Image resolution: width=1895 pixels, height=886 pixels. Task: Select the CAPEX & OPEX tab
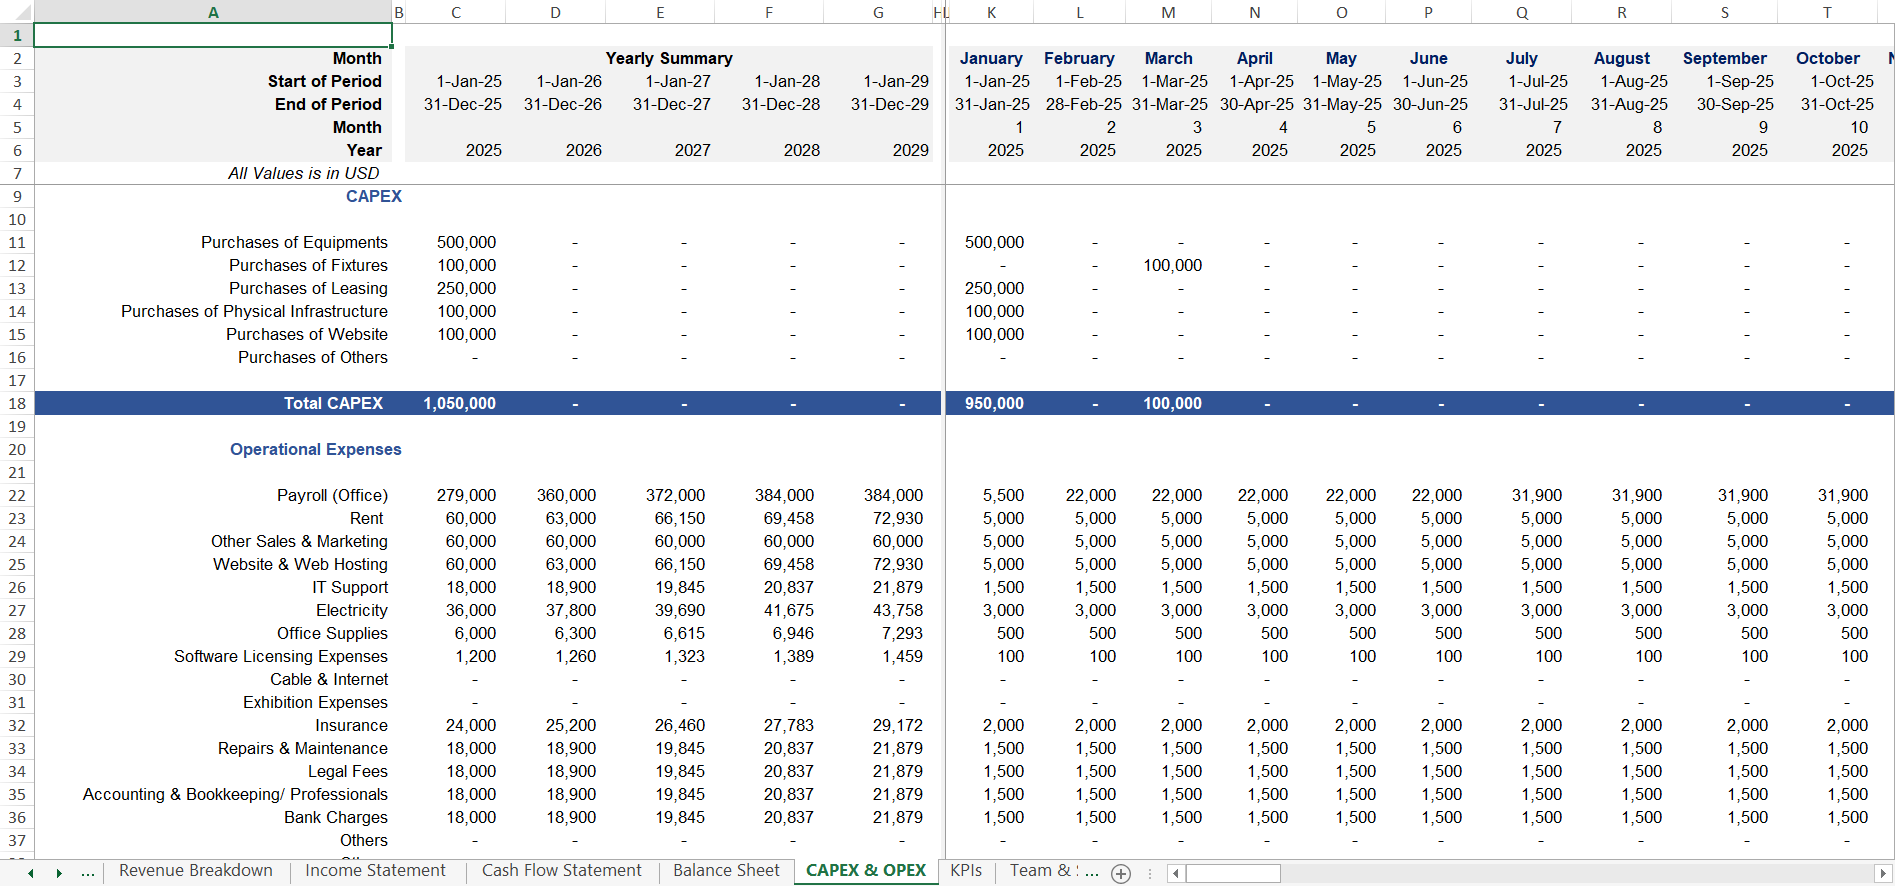pos(866,871)
